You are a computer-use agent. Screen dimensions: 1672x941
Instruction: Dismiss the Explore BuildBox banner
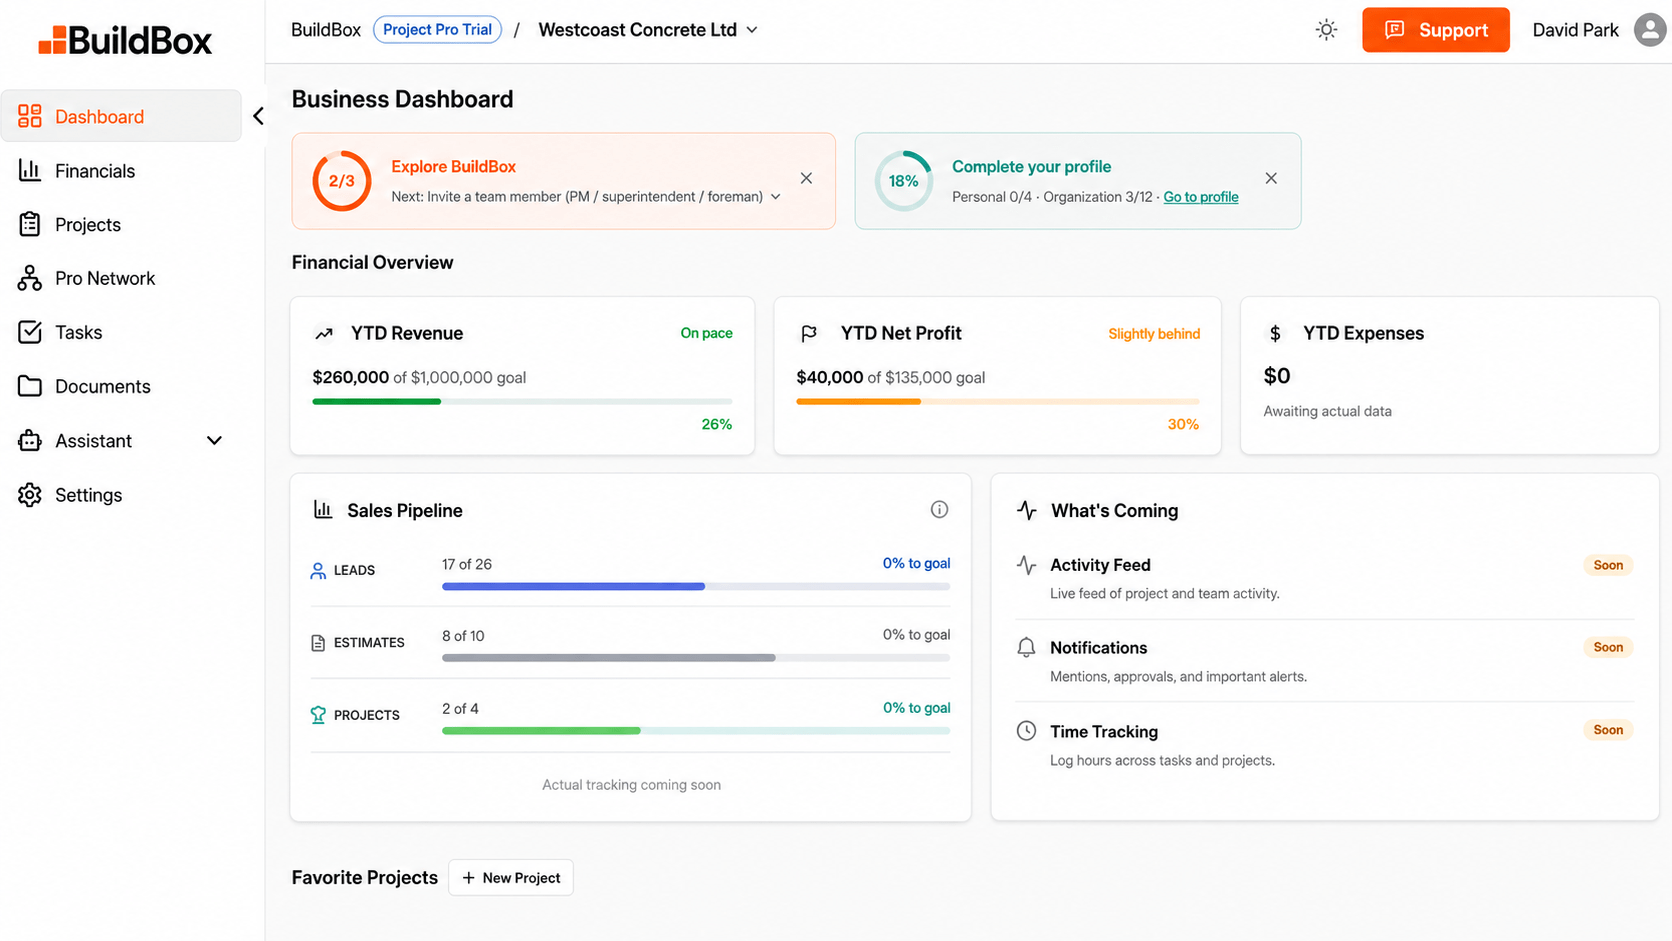(x=806, y=178)
